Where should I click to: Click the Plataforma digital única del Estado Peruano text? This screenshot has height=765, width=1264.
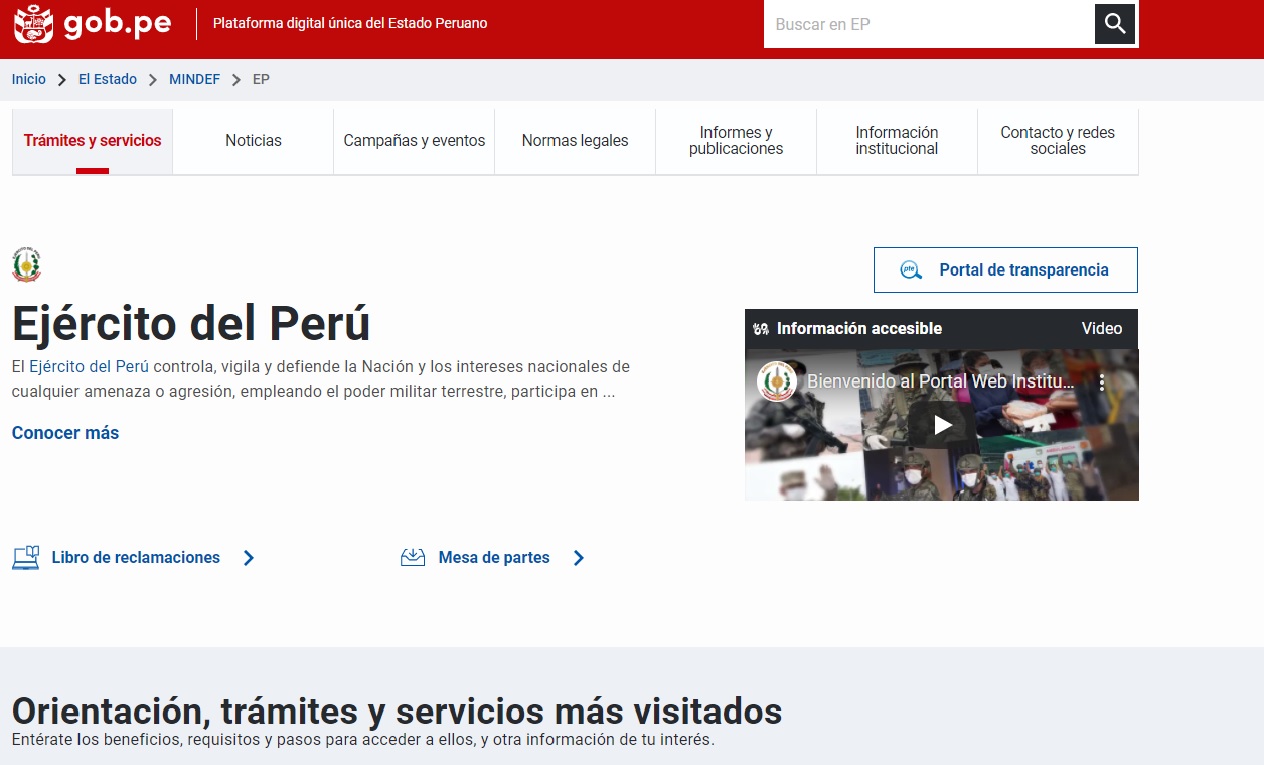coord(350,23)
